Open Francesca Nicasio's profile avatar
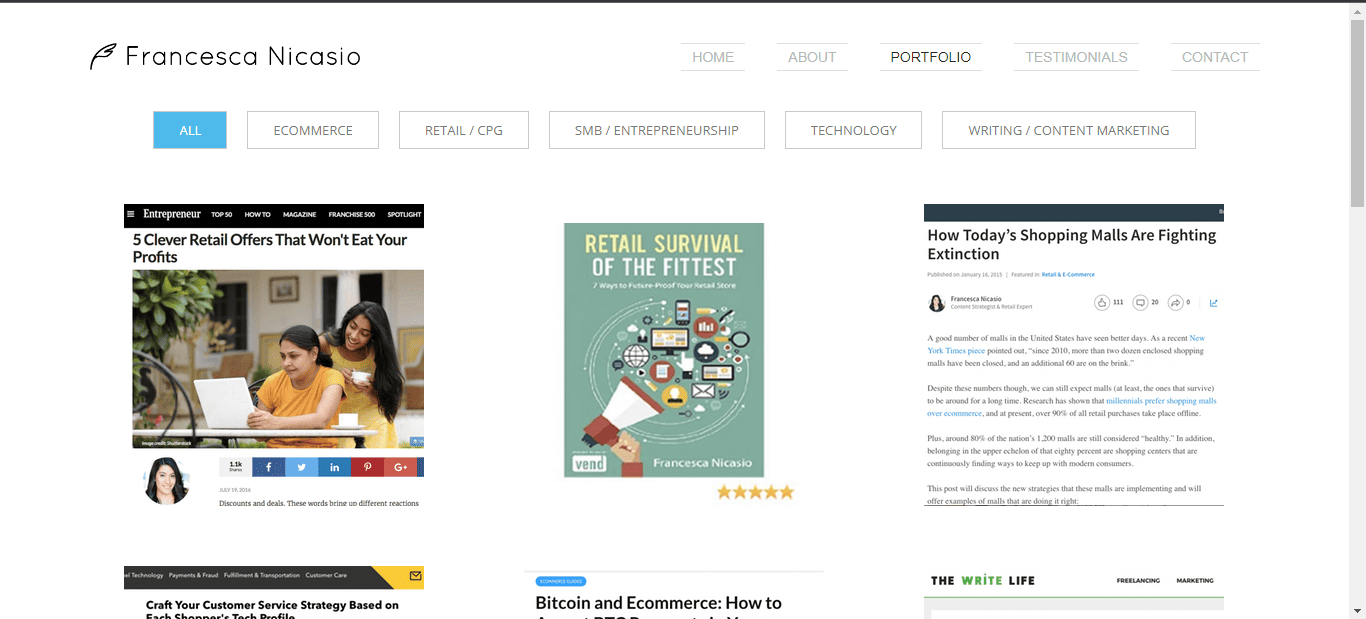1366x619 pixels. coord(936,302)
